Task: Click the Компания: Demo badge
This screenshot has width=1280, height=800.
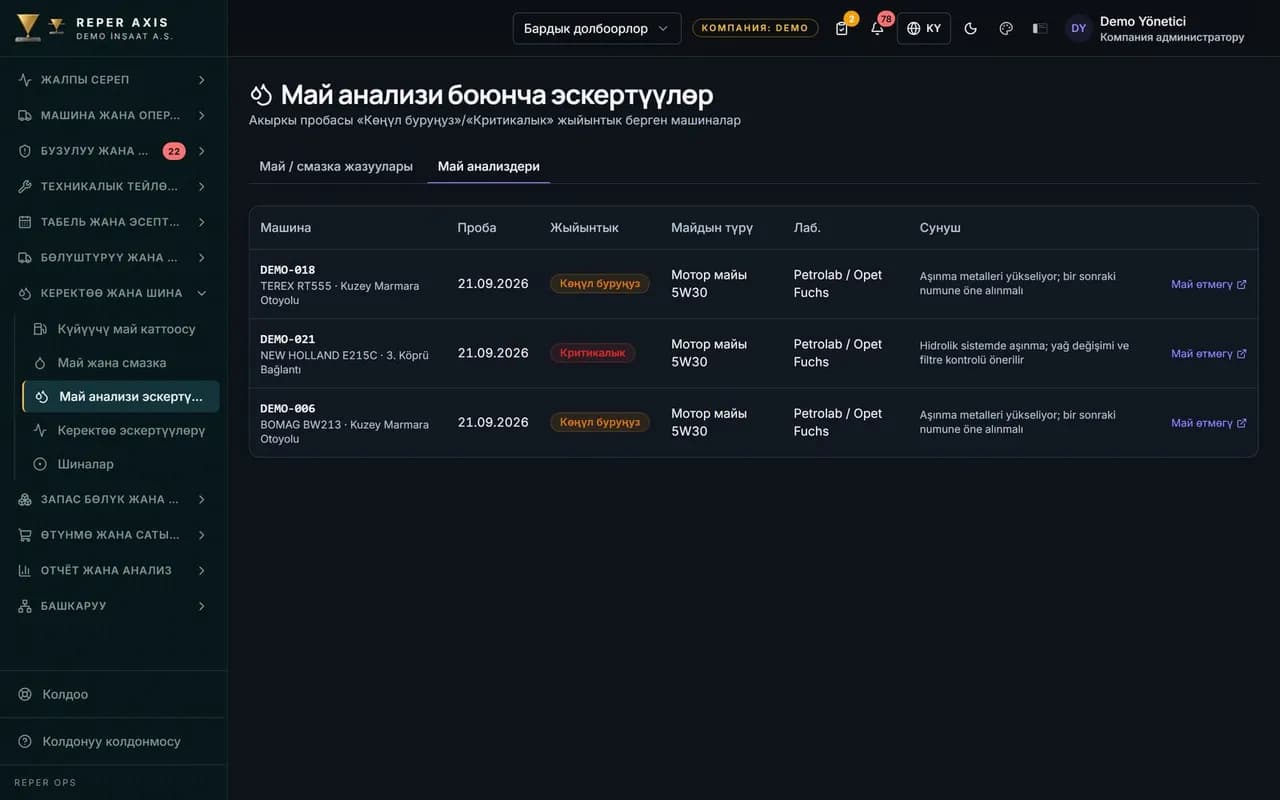Action: (755, 28)
